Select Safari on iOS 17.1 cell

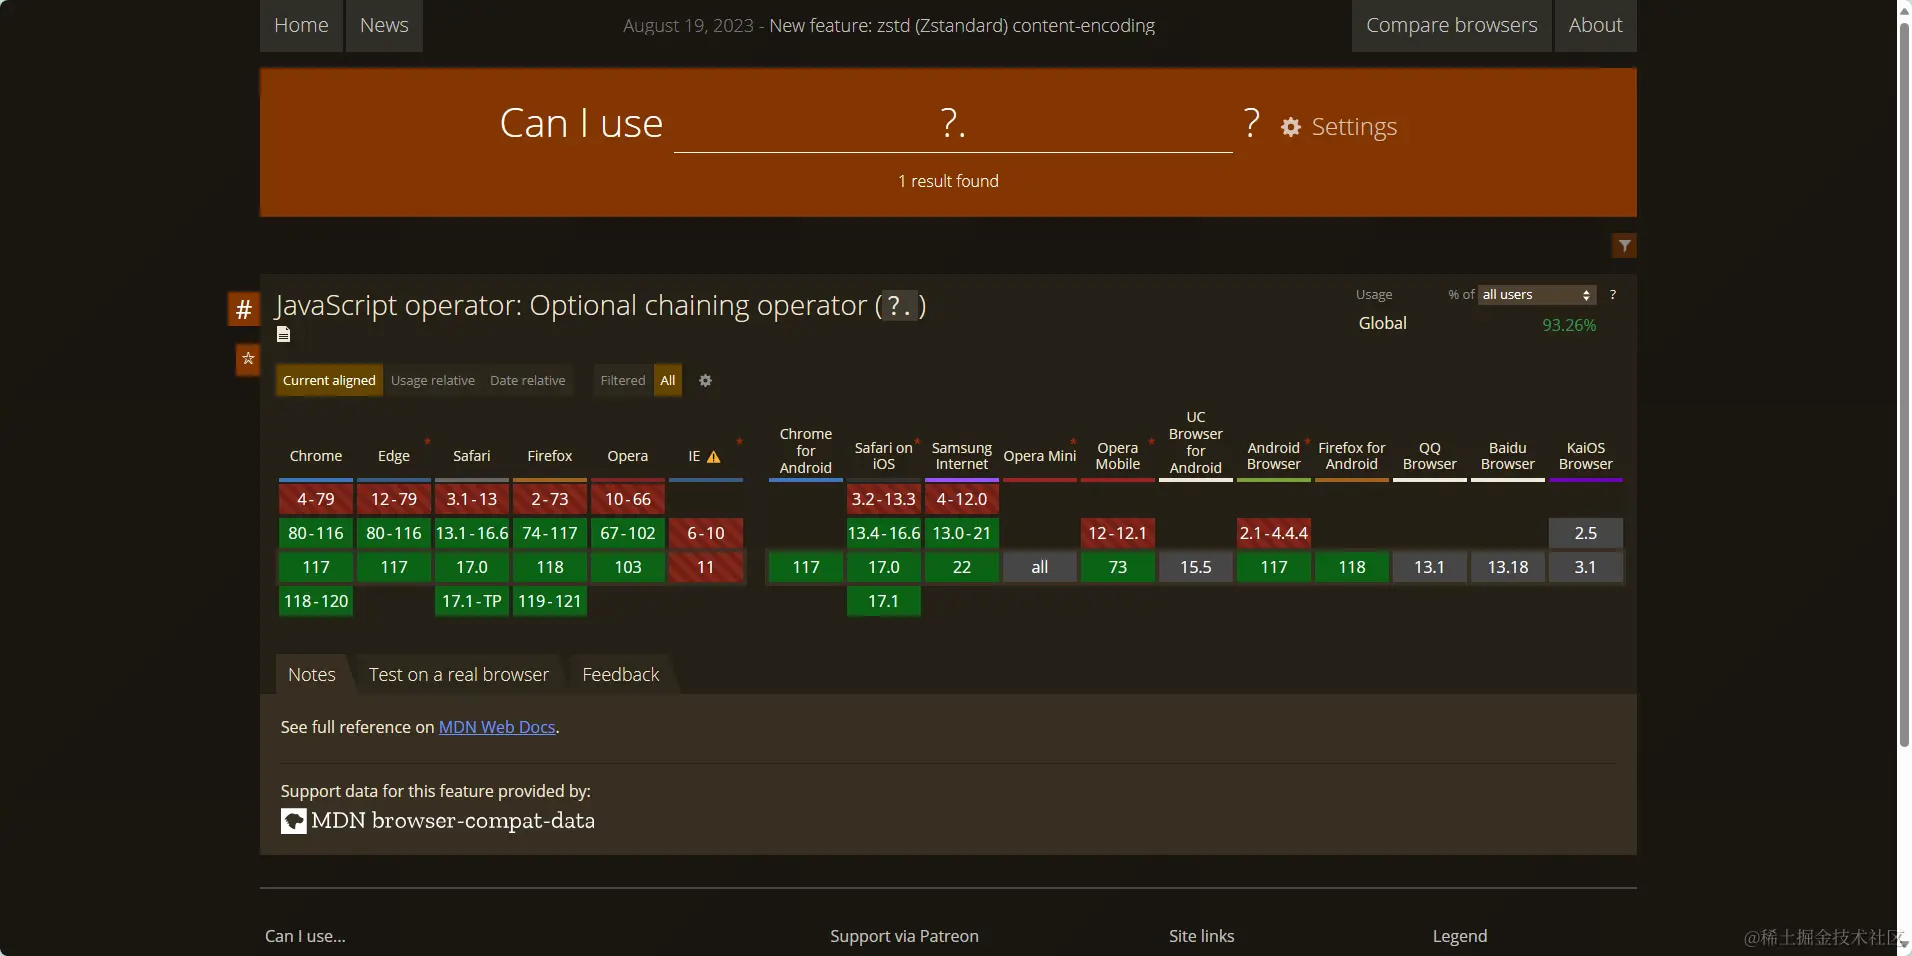coord(884,601)
